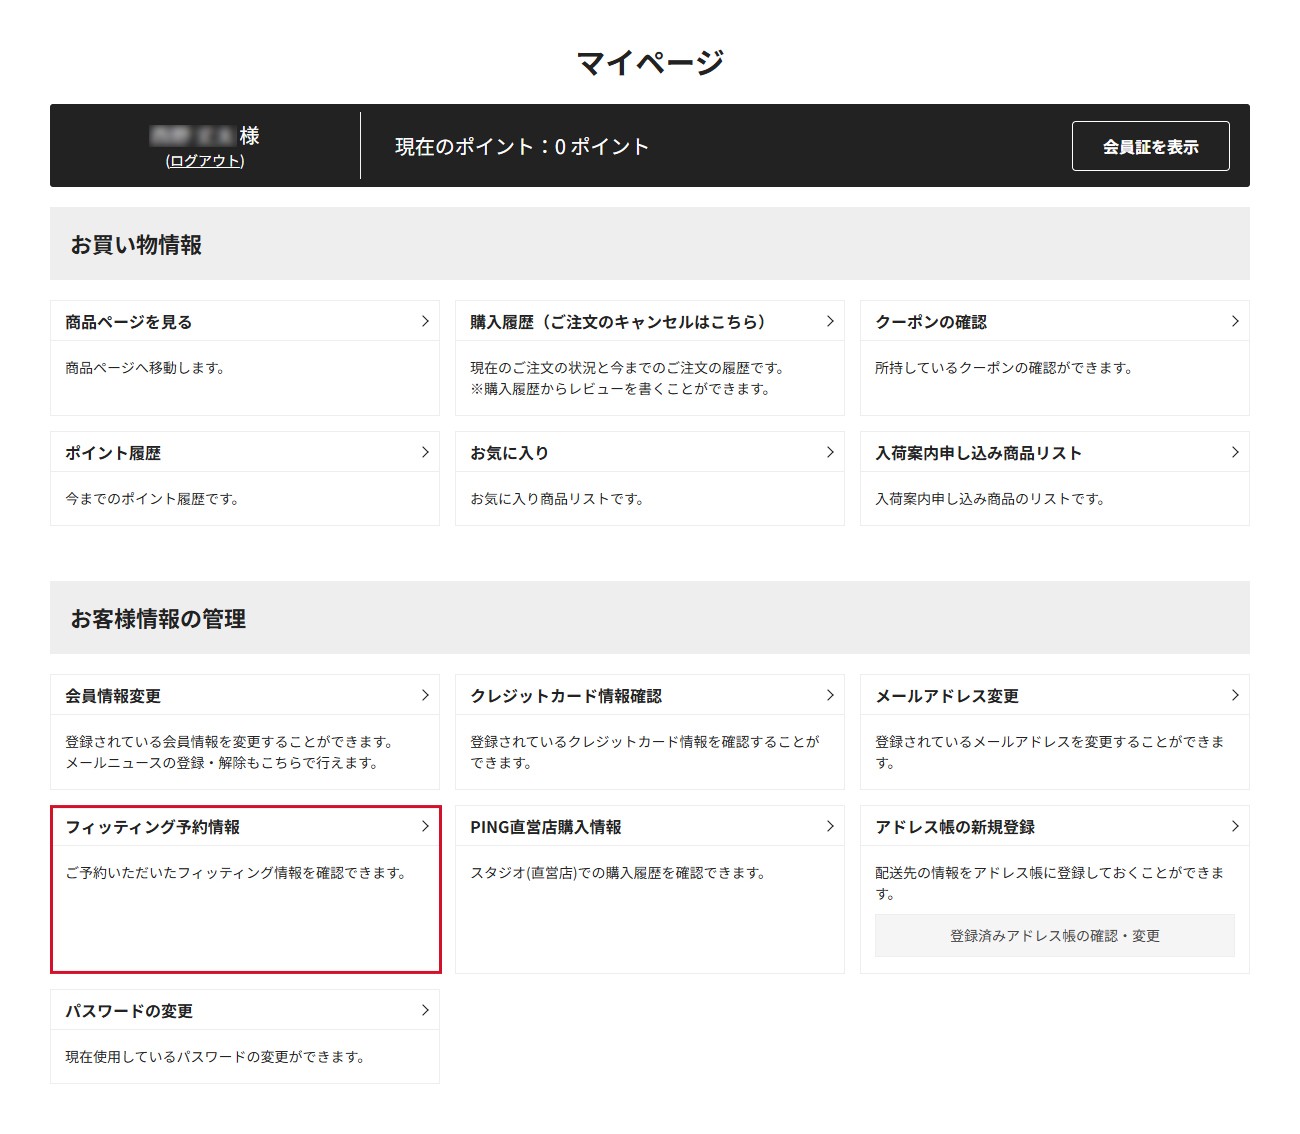This screenshot has width=1300, height=1134.
Task: Click description 今までのポイント履歴です。
Action: [152, 499]
